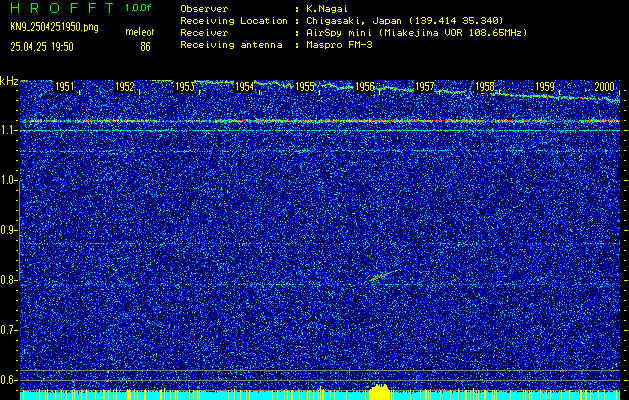Click the Receiving Location label
The width and height of the screenshot is (629, 400).
pos(234,21)
